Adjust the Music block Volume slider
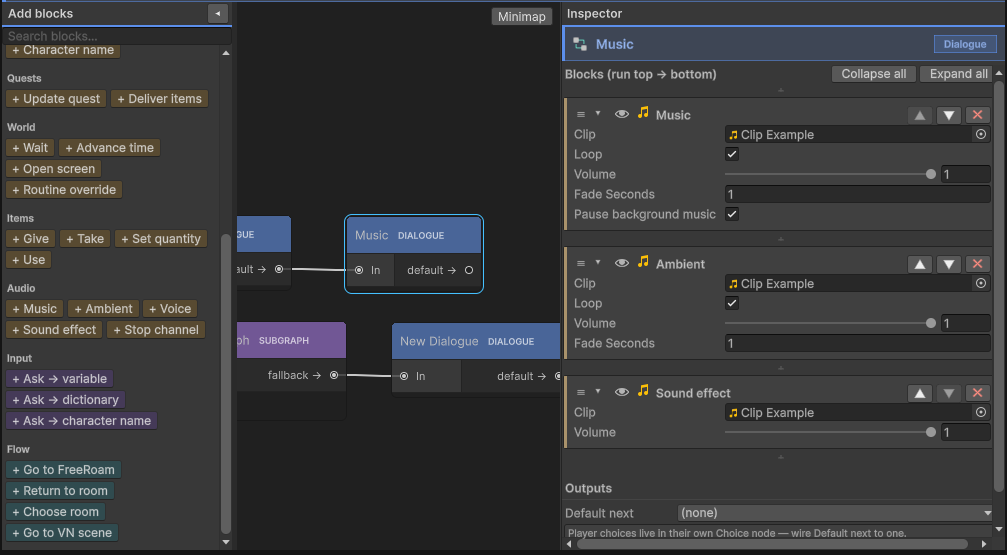This screenshot has height=555, width=1007. (x=830, y=174)
